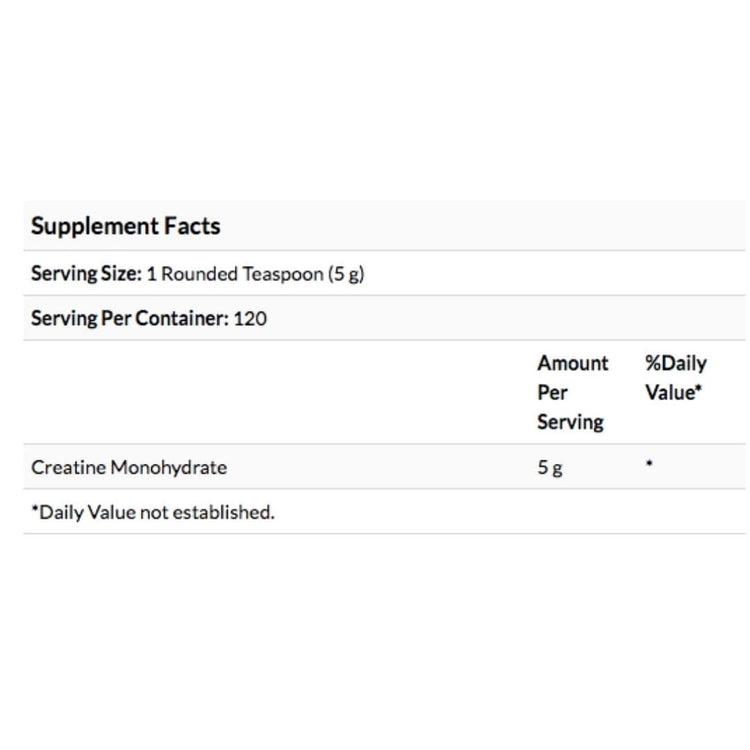
Task: Click the "Creatine Monohydrate" ingredient name
Action: coord(129,467)
